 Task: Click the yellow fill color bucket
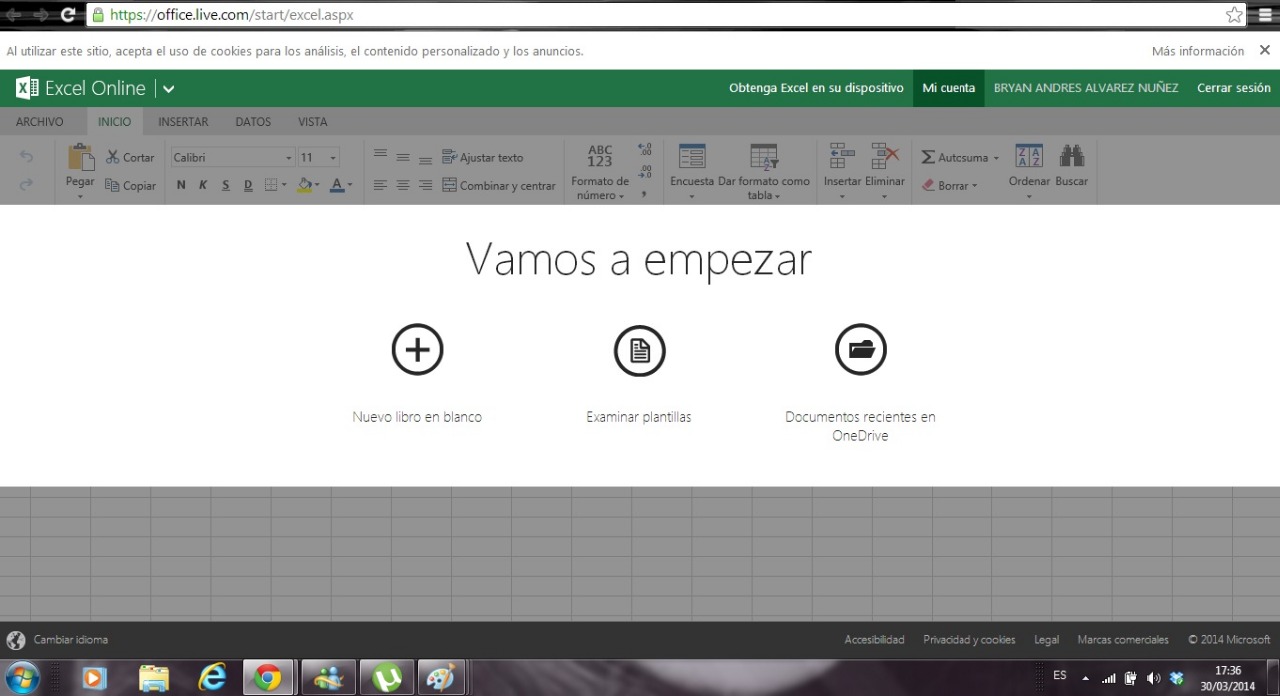pos(305,185)
